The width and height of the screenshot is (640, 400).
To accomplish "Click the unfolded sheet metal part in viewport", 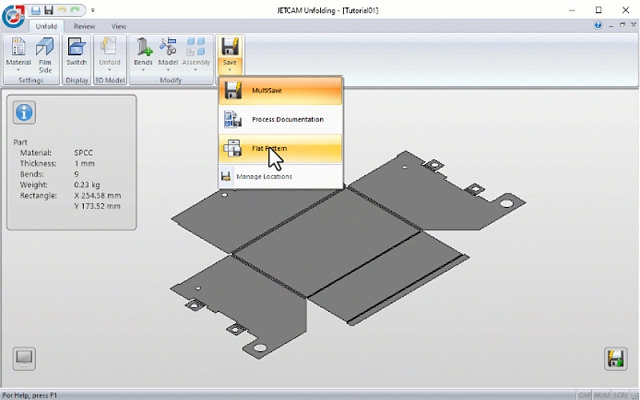I will 327,245.
